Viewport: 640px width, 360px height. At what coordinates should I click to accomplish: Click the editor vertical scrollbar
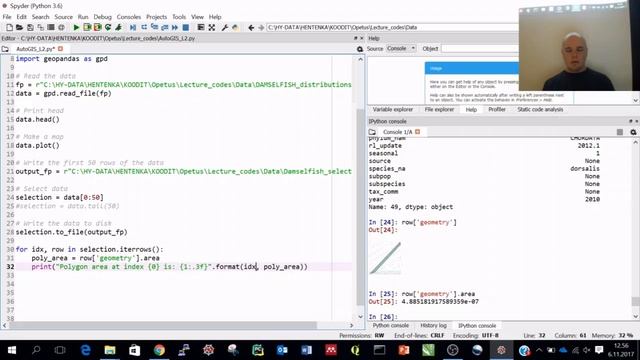click(360, 207)
